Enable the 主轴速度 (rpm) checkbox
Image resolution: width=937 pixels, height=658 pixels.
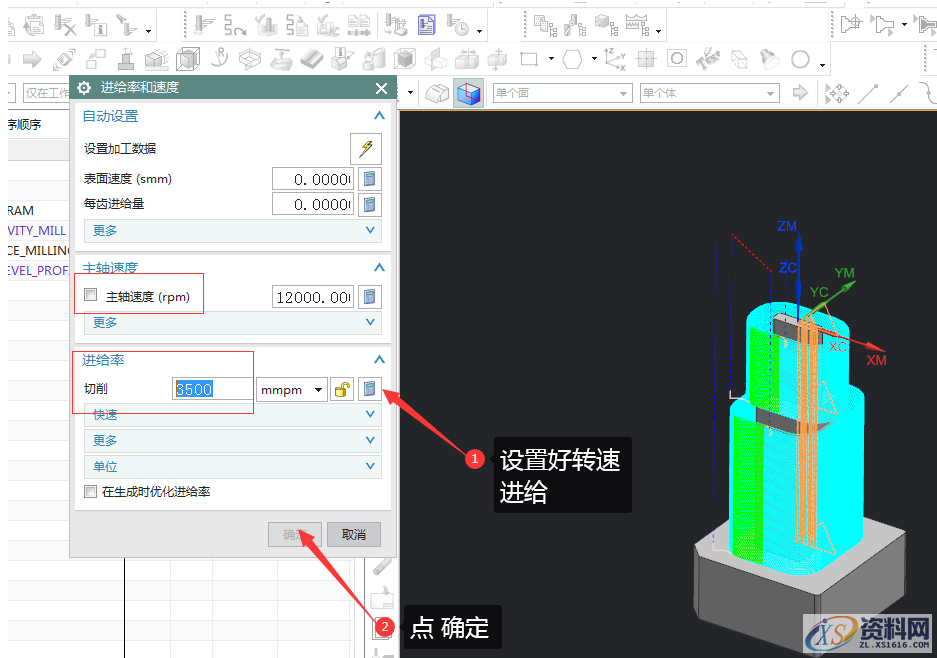91,296
